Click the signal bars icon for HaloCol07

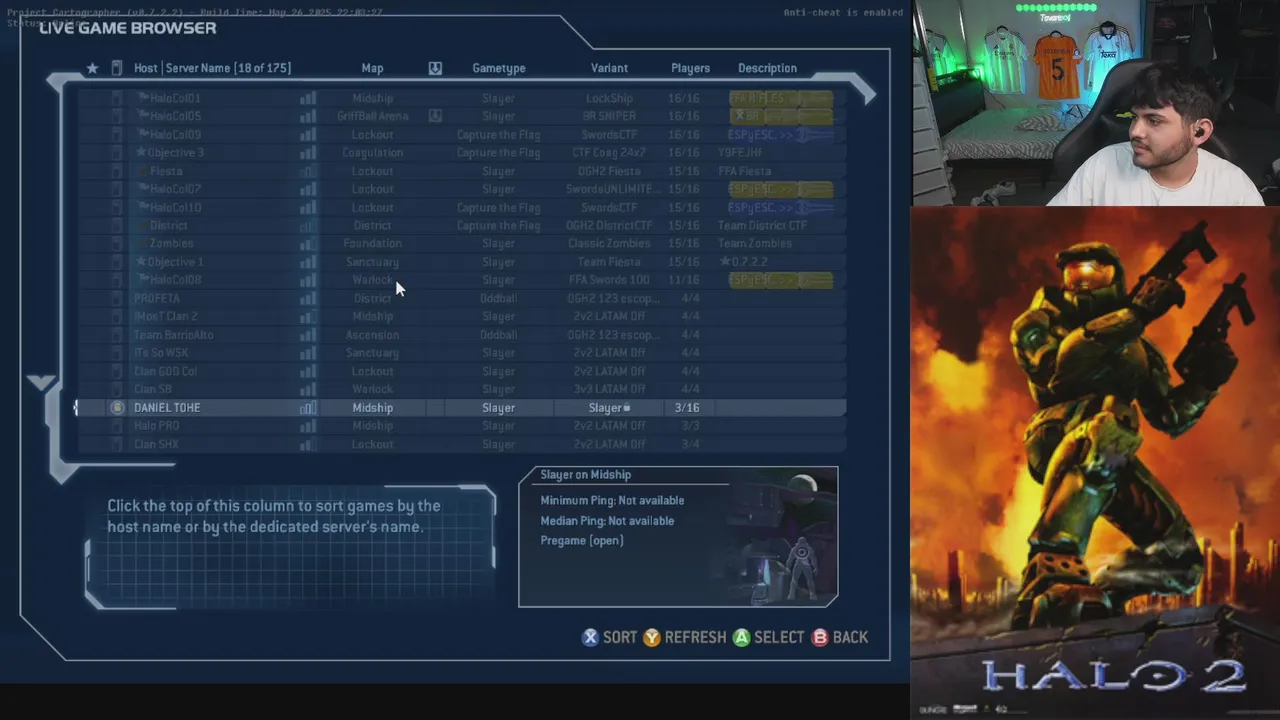point(308,189)
